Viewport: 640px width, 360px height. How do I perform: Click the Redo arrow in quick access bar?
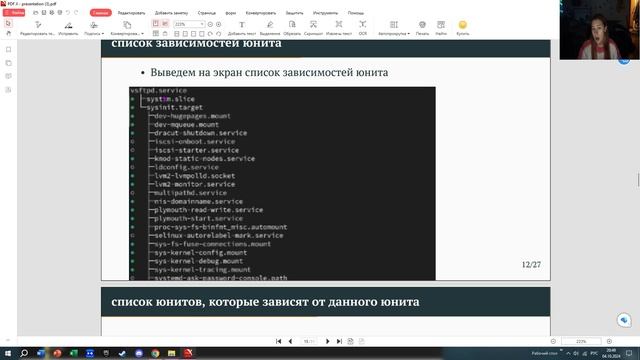[76, 13]
